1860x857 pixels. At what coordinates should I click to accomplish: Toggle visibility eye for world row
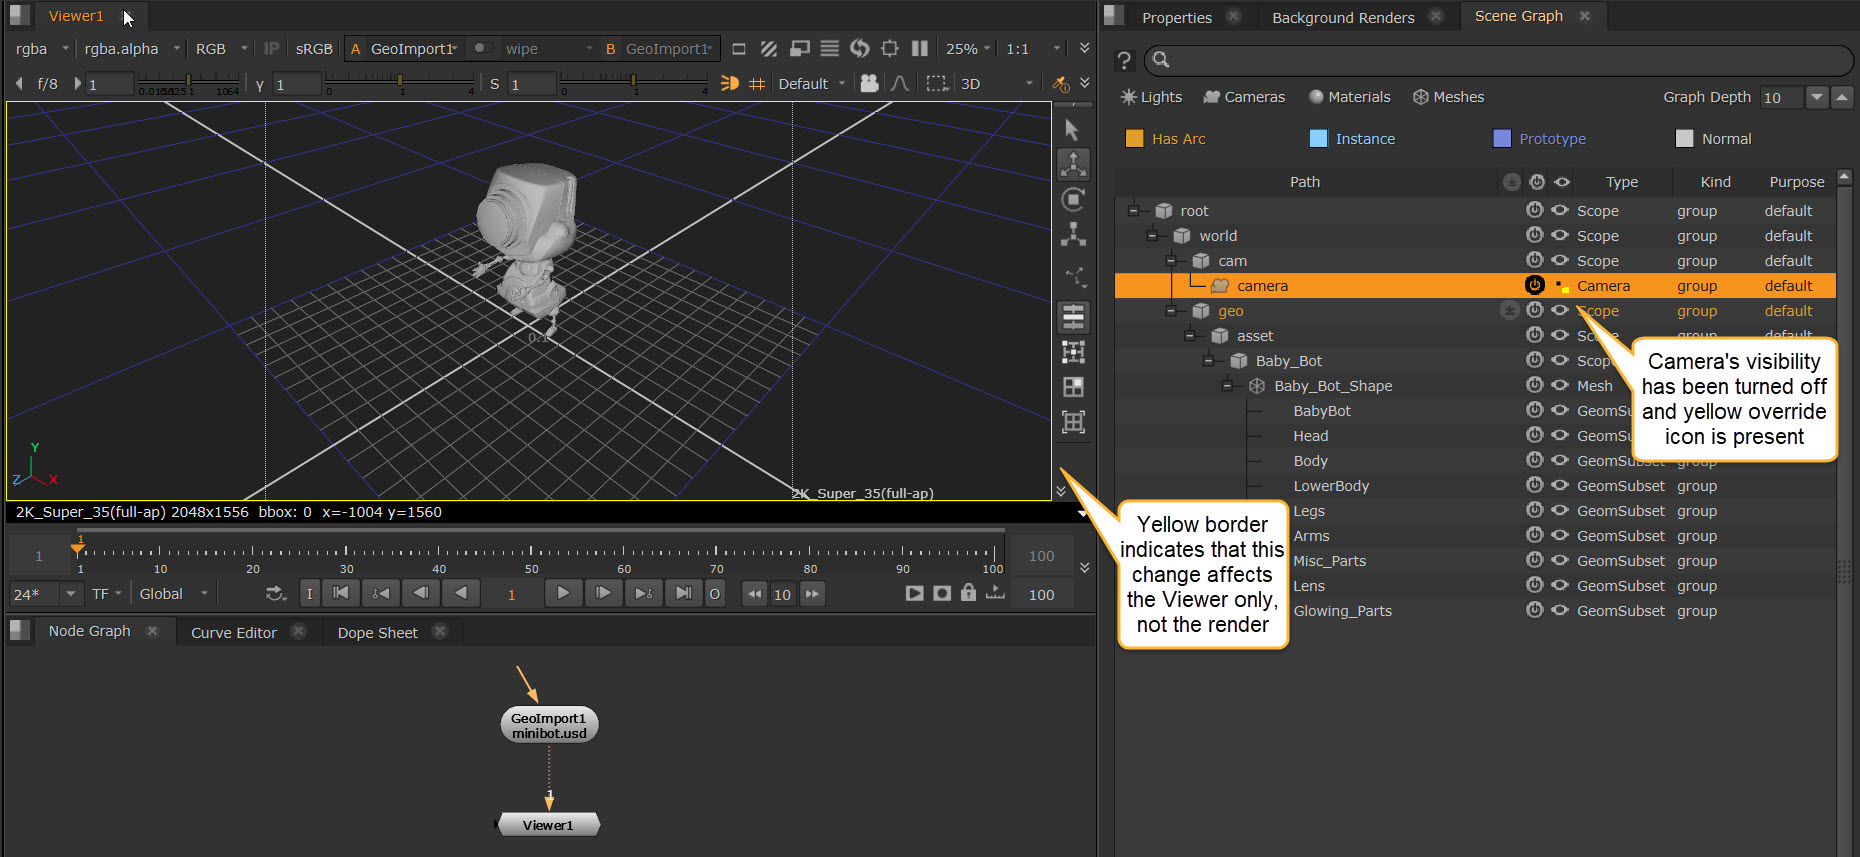[x=1560, y=236]
